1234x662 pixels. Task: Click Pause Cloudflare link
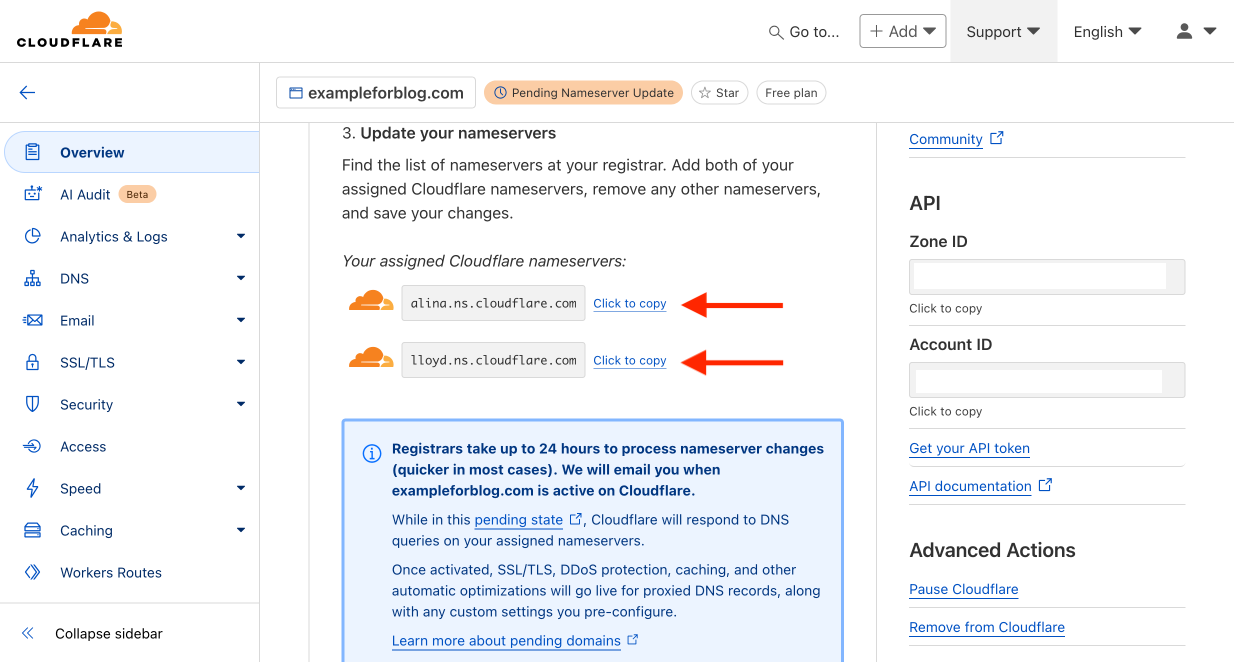(963, 589)
